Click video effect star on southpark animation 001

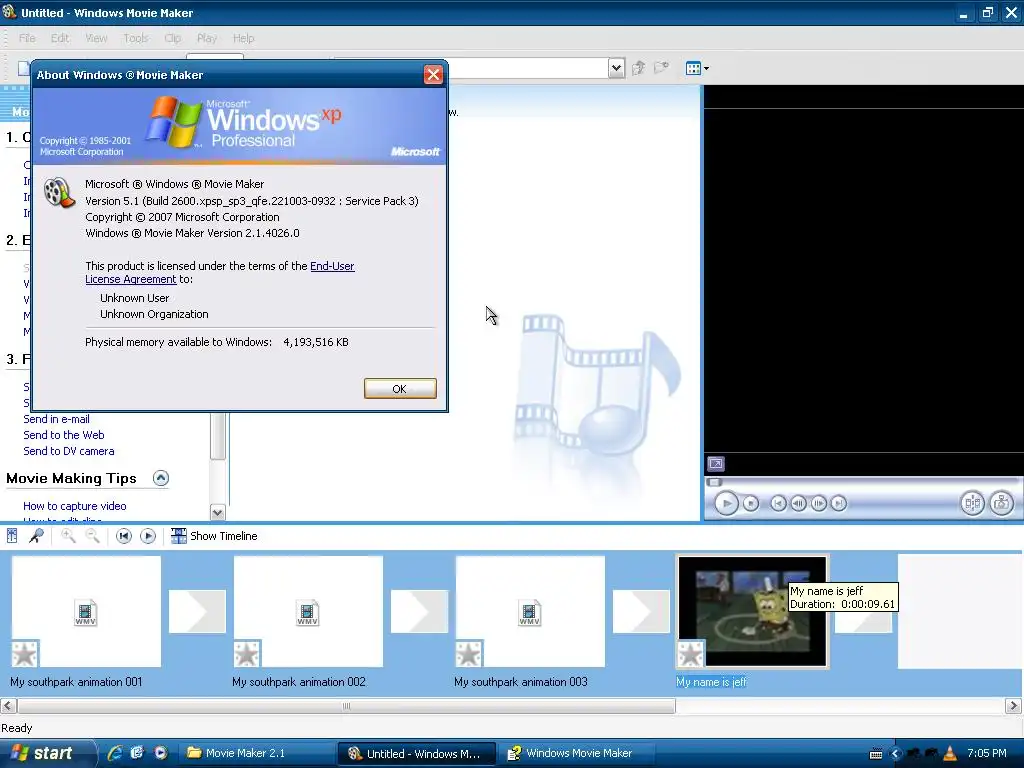coord(25,654)
